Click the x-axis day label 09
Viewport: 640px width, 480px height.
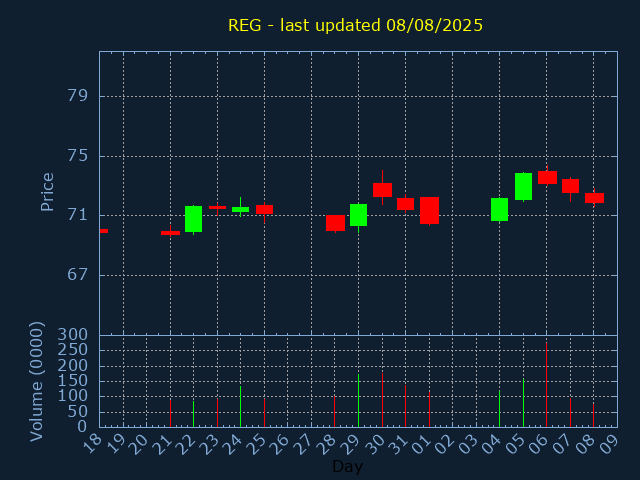(611, 444)
